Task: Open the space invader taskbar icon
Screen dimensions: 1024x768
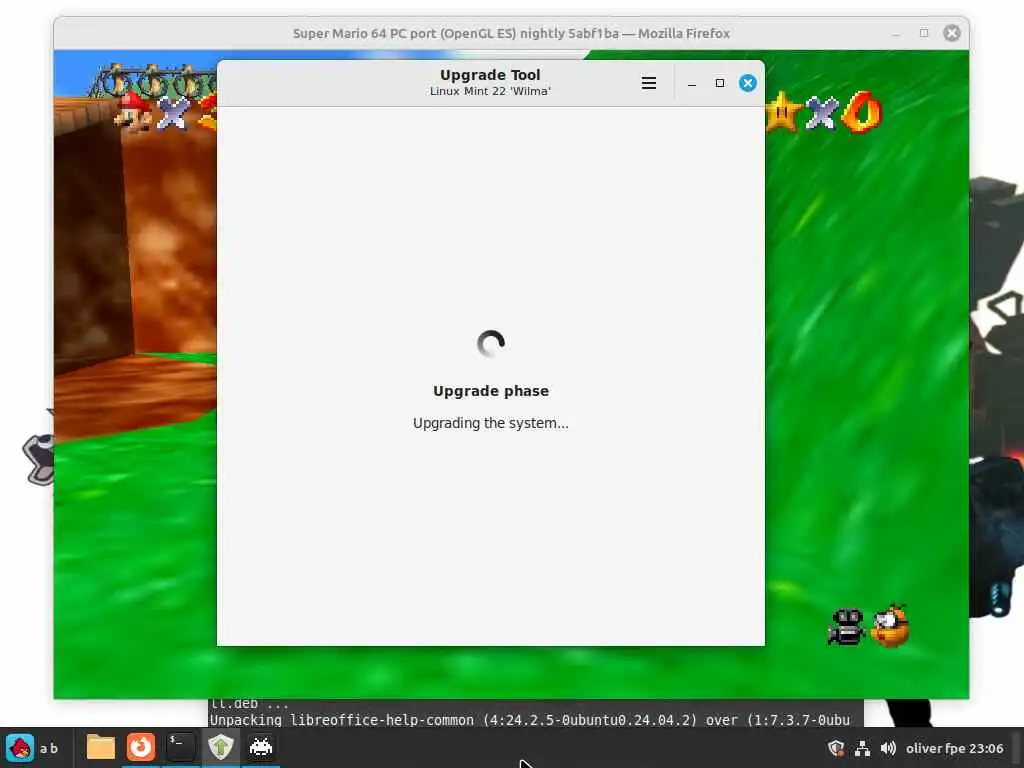Action: click(261, 747)
